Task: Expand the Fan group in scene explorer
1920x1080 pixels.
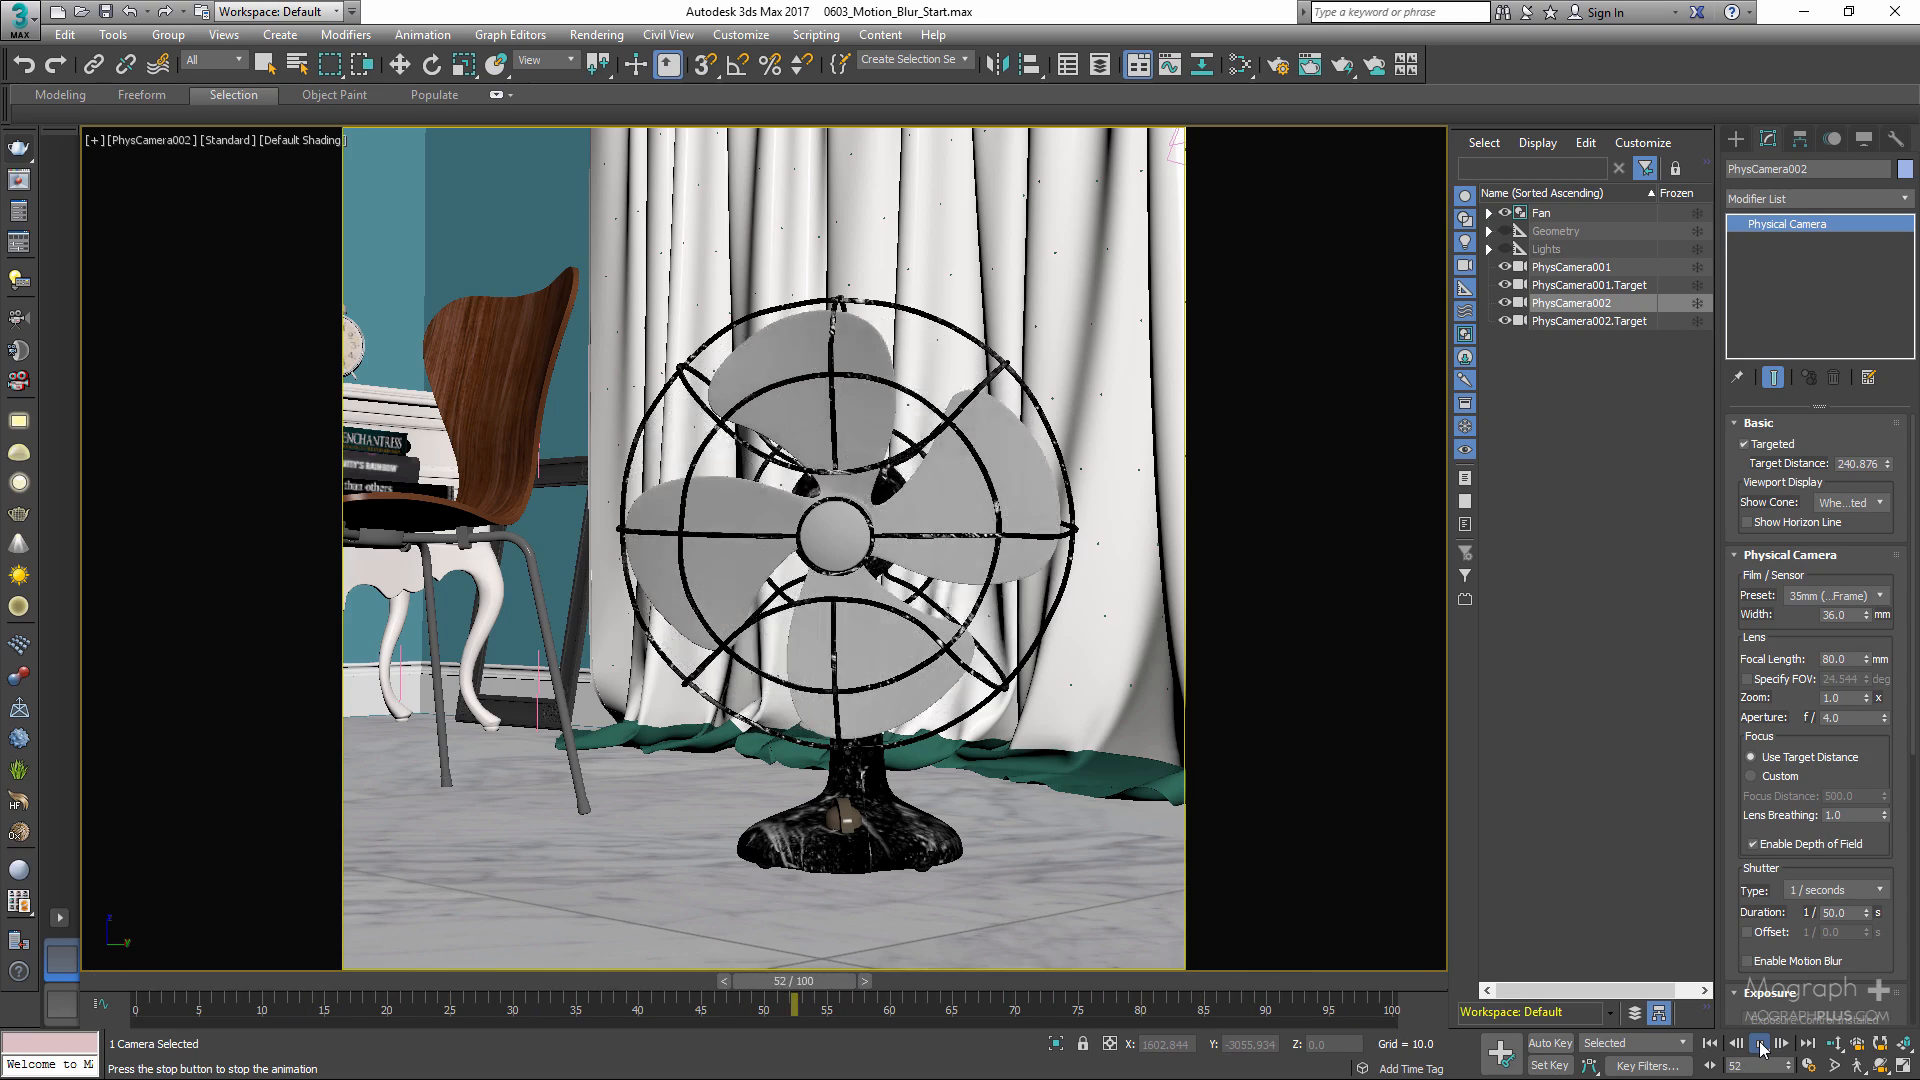Action: click(1488, 213)
